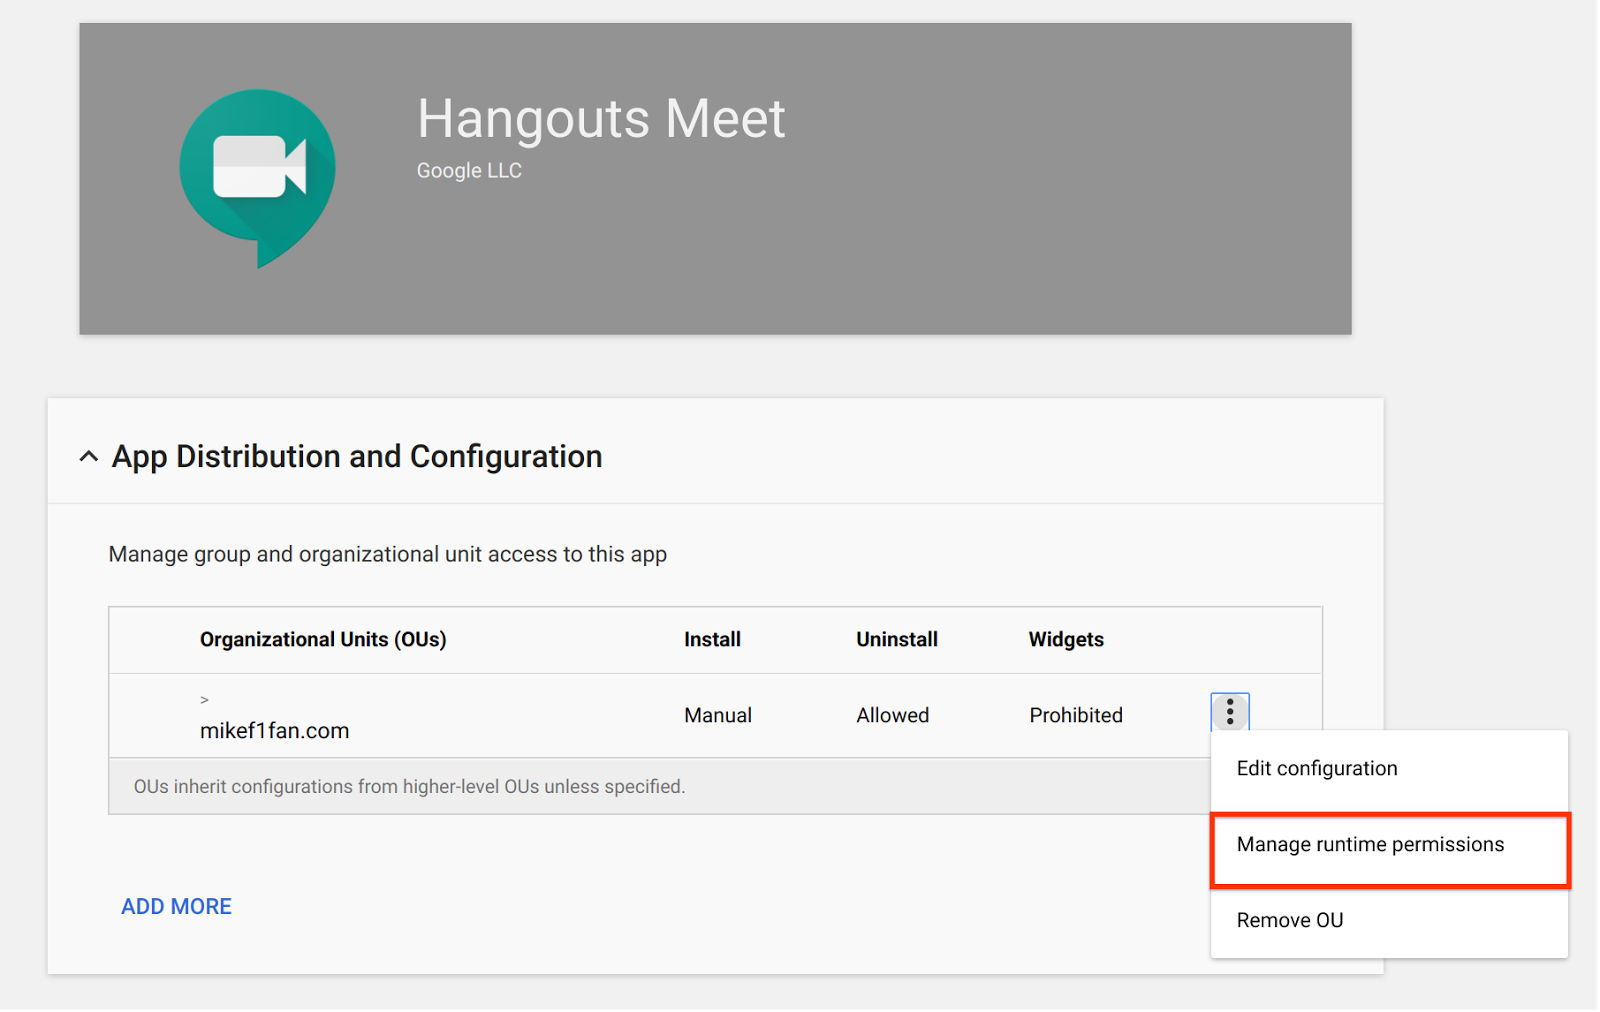Click the Hangouts Meet app title

601,119
